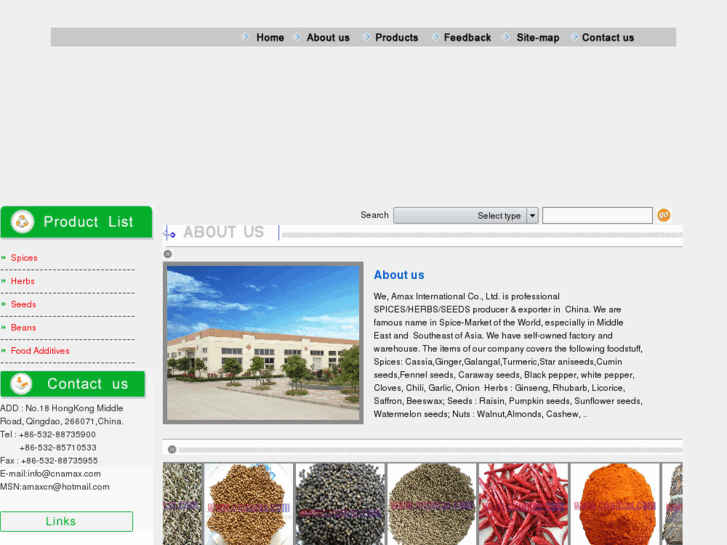Click the MSN:amaxcn@hotmail.com text
This screenshot has width=727, height=545.
point(55,487)
